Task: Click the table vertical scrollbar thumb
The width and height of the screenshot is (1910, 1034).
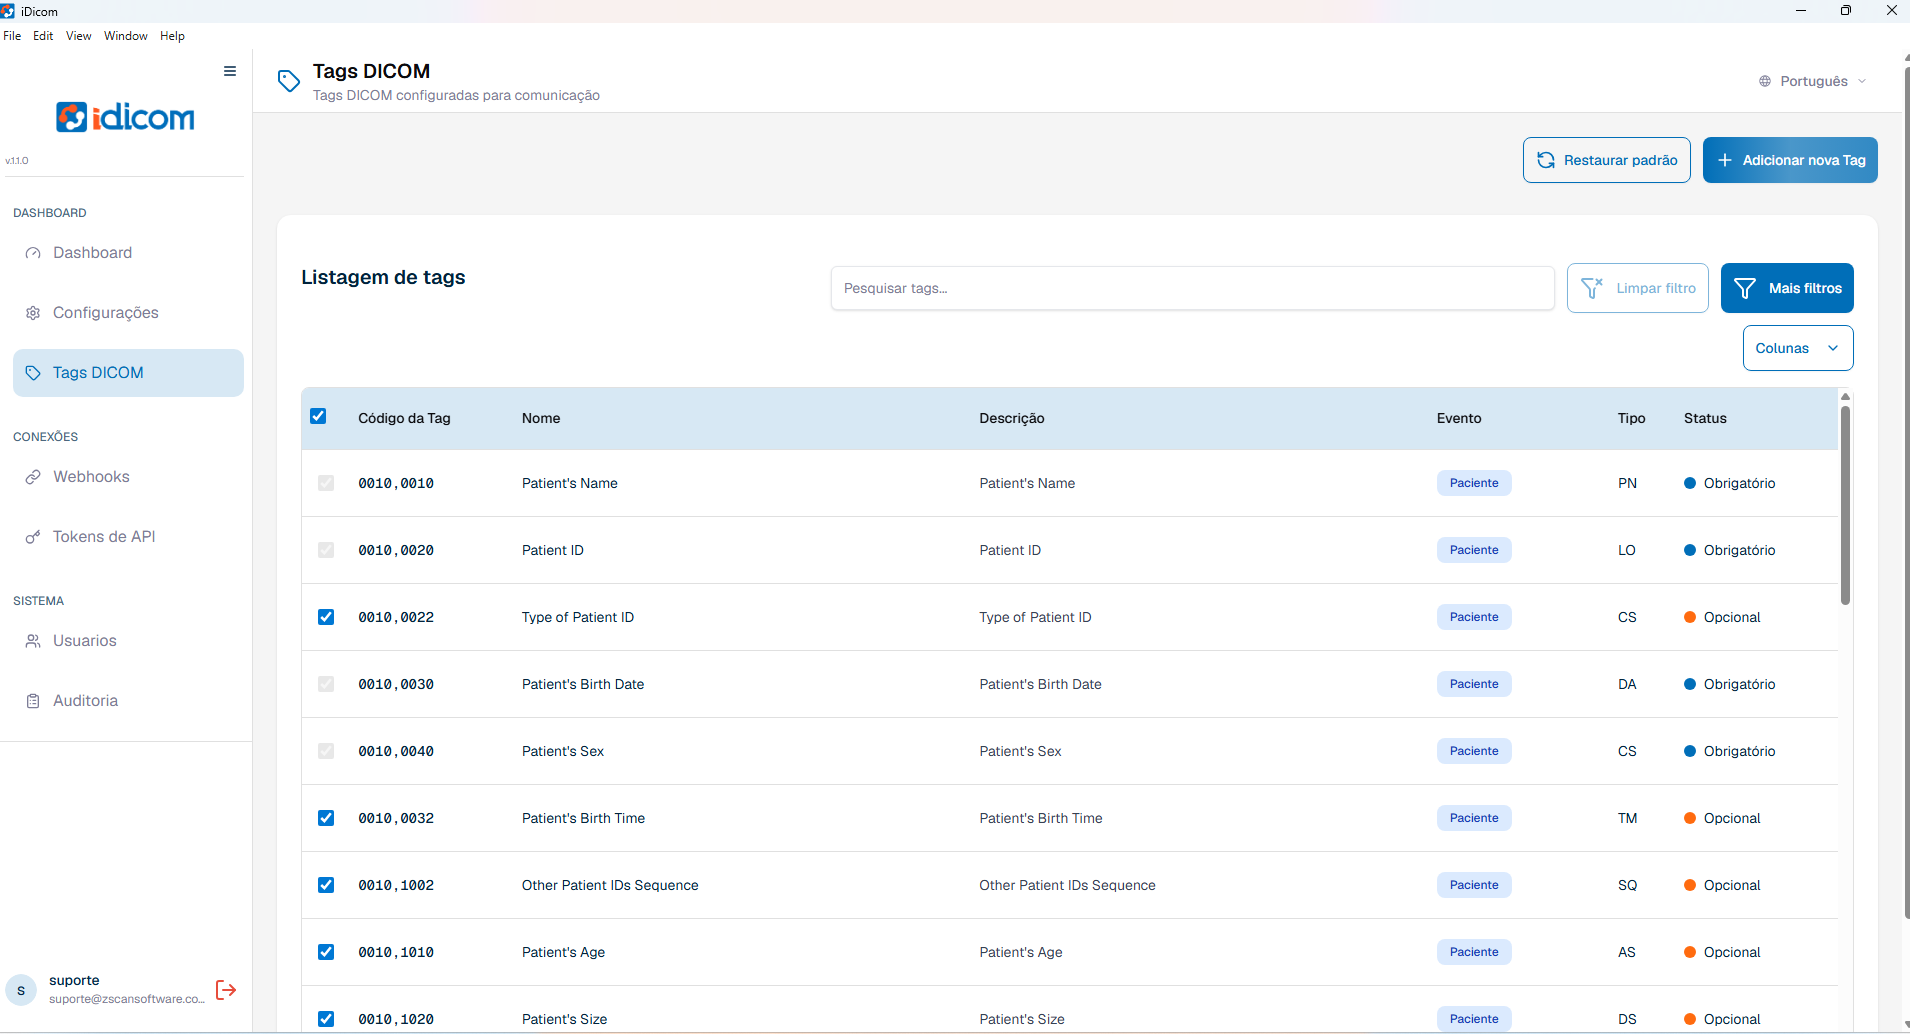Action: tap(1845, 504)
